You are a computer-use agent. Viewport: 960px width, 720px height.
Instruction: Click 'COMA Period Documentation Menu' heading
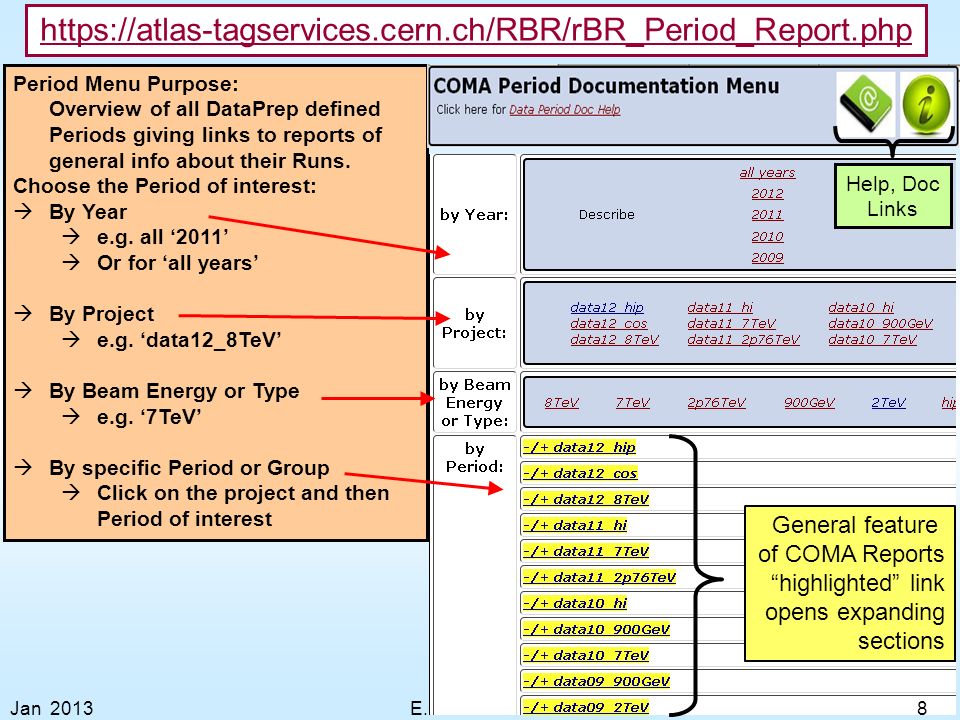pyautogui.click(x=606, y=86)
